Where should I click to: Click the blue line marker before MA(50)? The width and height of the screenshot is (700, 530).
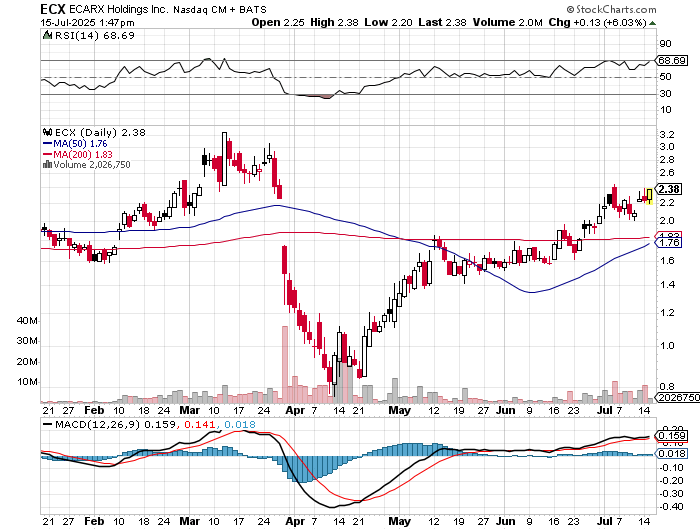[47, 144]
